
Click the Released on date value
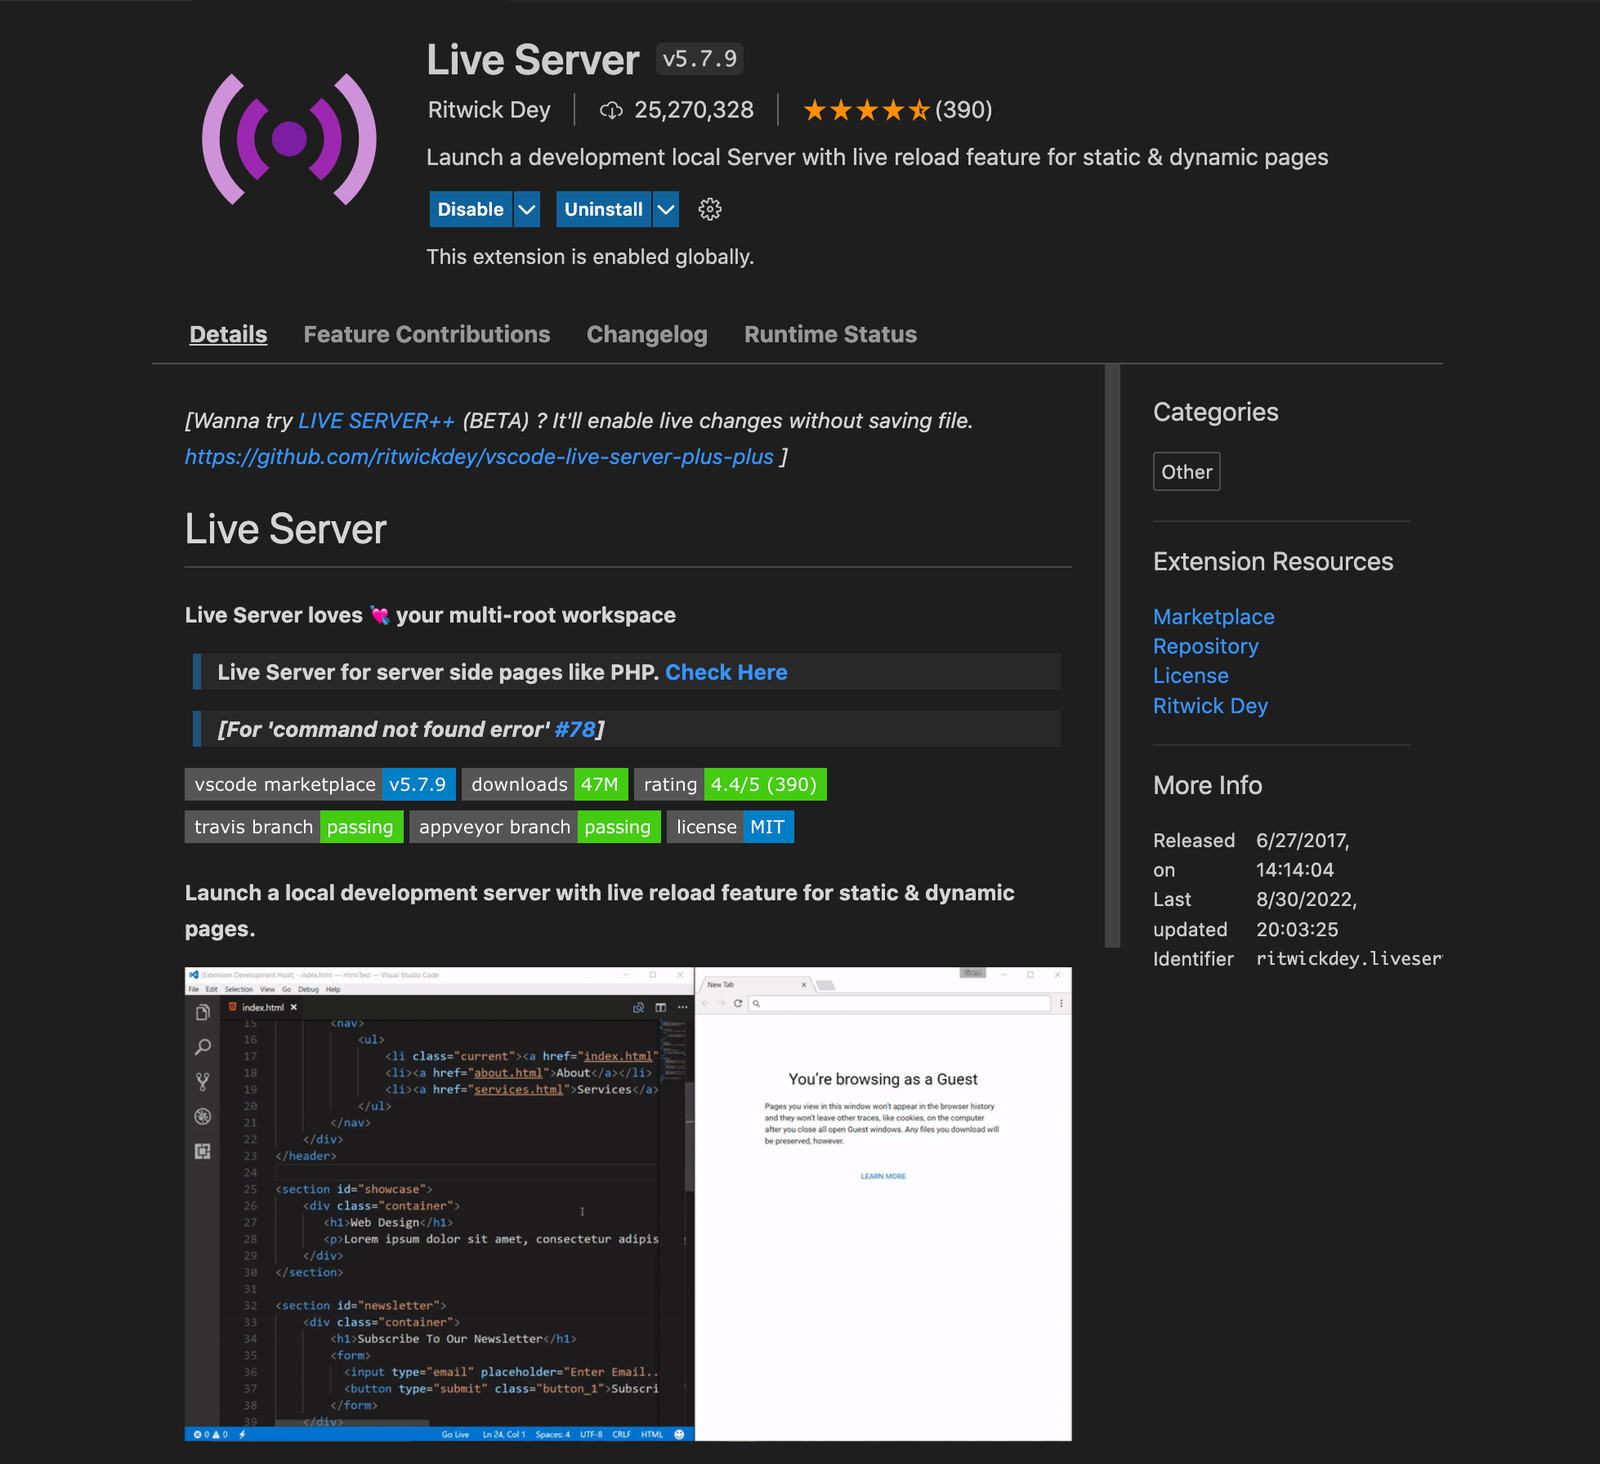pyautogui.click(x=1303, y=855)
